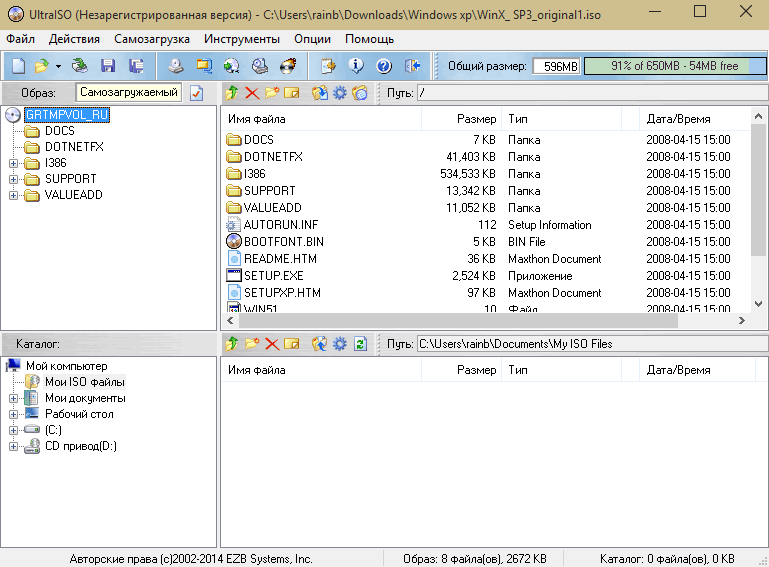The height and width of the screenshot is (567, 769).
Task: Click the image Путь field showing /
Action: coord(592,93)
